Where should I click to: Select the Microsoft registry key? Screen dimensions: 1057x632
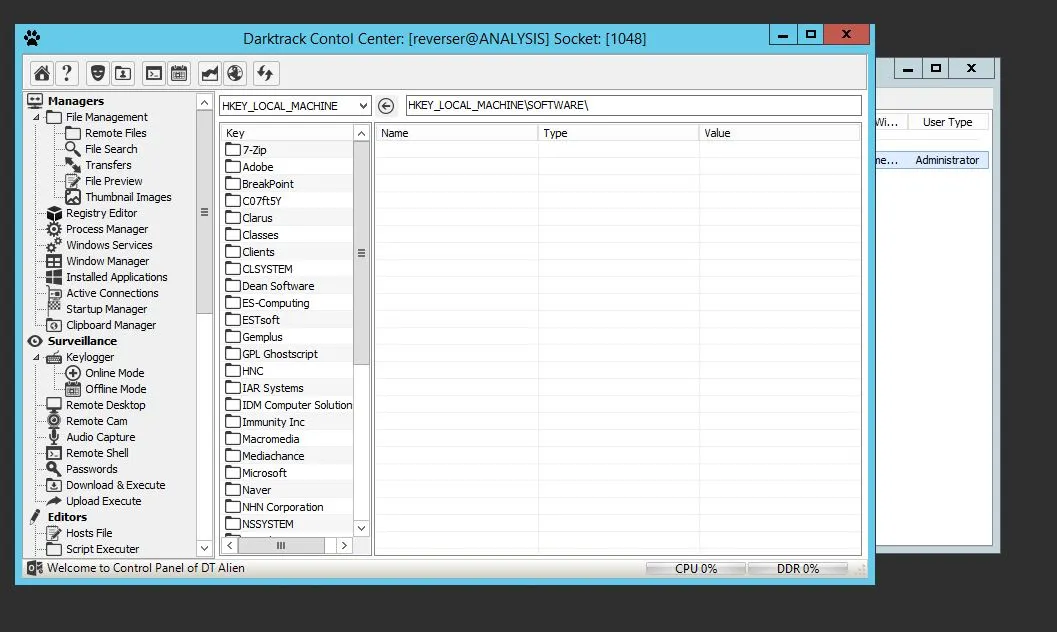point(264,473)
